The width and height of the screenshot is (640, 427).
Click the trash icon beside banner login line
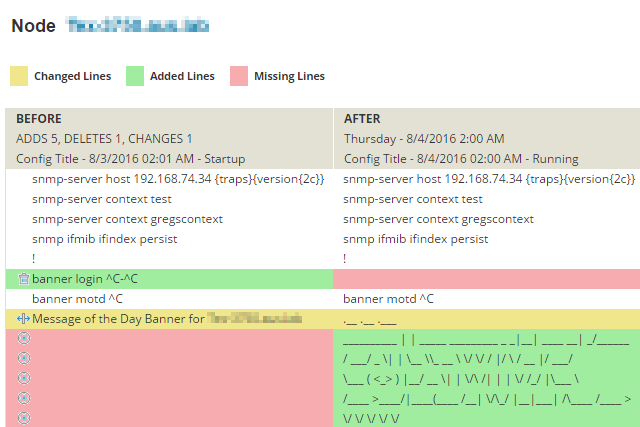pos(23,279)
